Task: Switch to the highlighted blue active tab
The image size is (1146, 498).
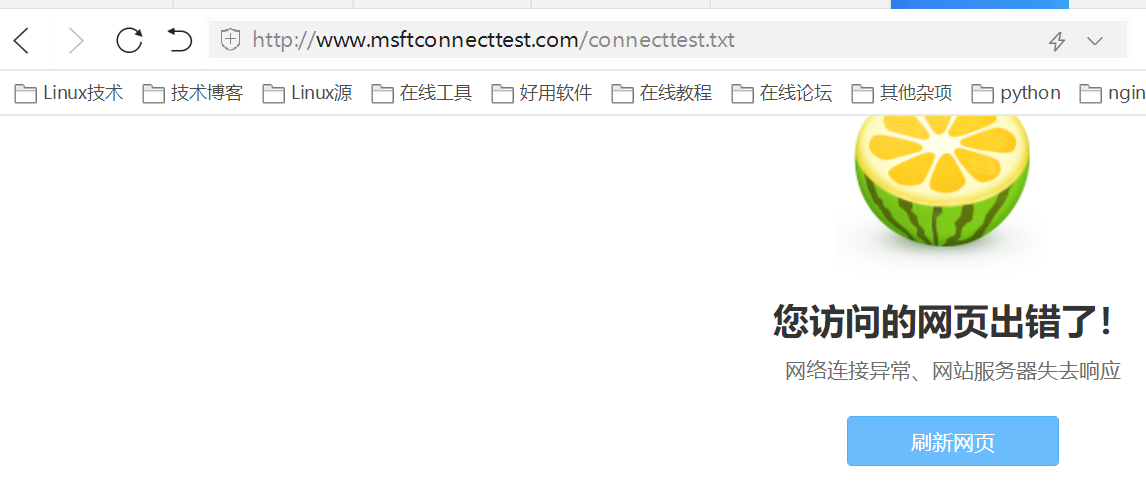Action: pos(979,4)
